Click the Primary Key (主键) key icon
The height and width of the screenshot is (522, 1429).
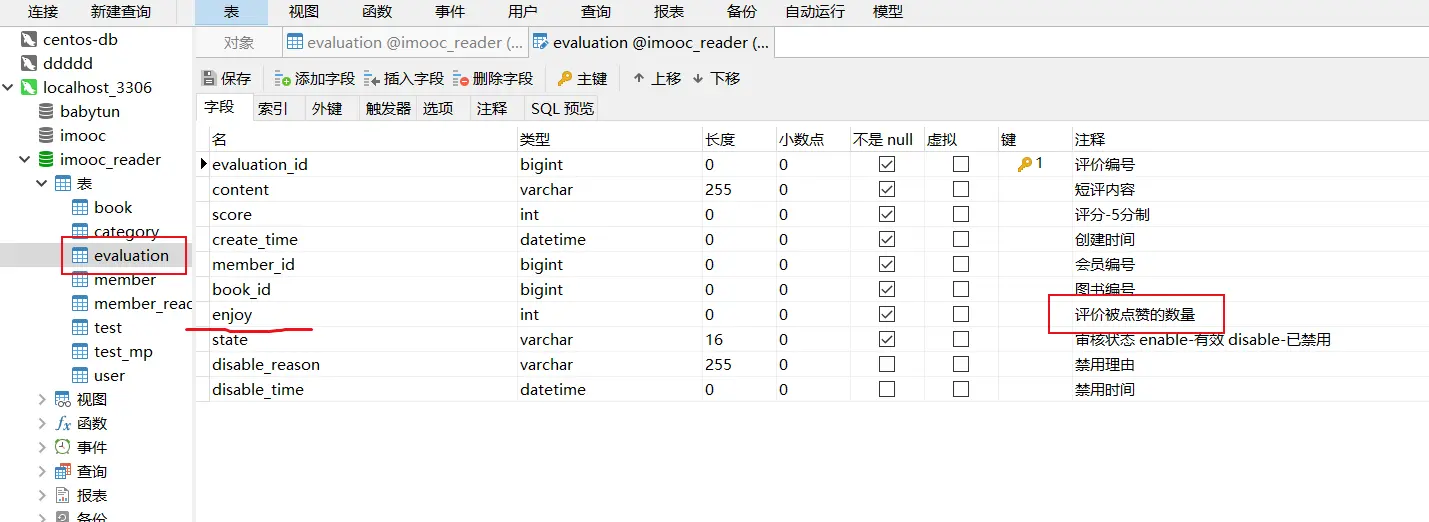point(565,78)
